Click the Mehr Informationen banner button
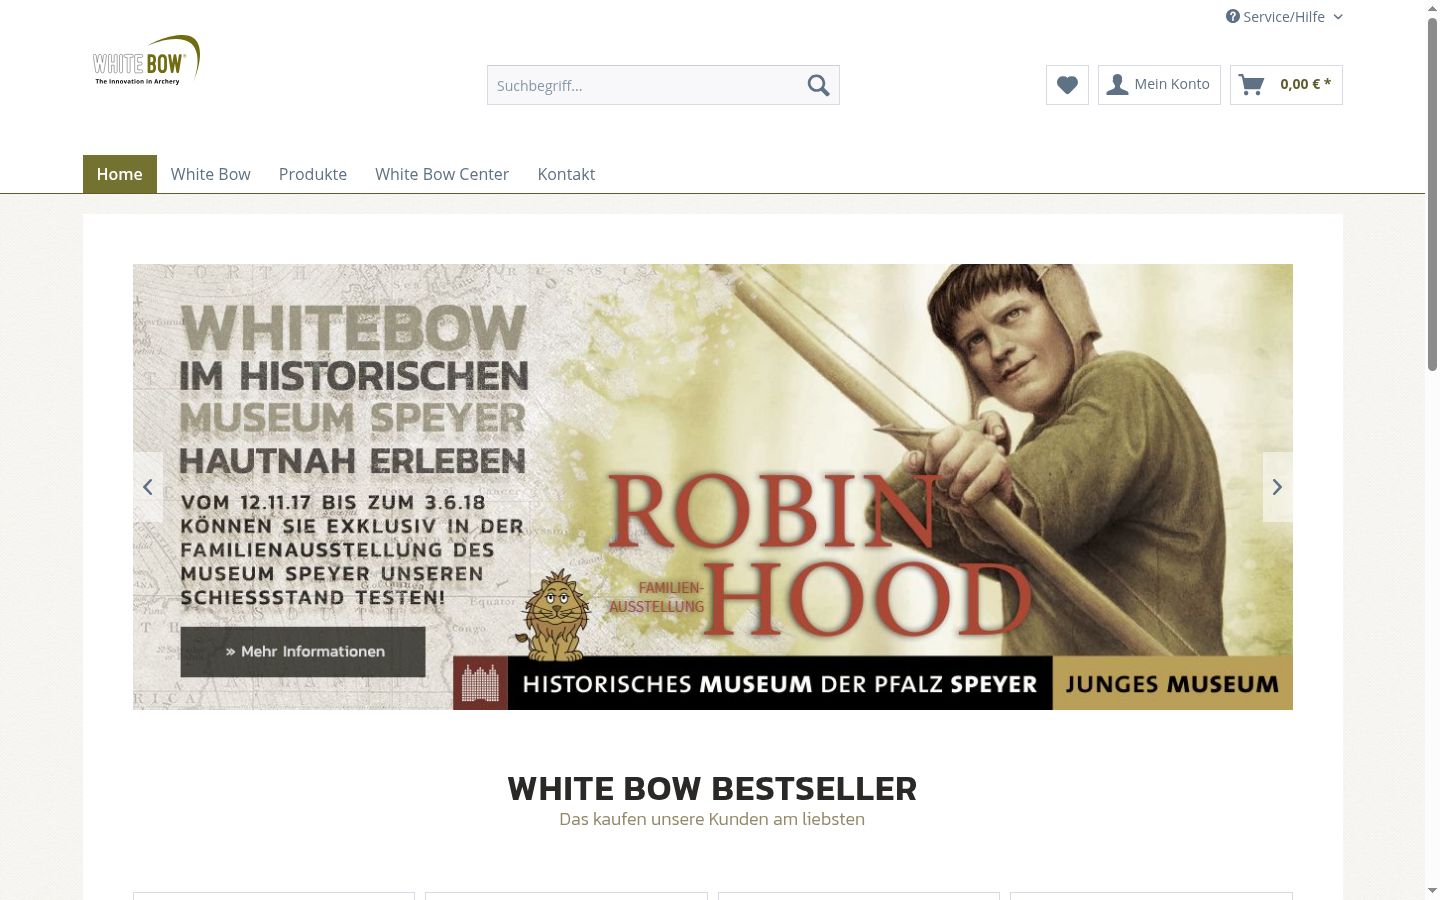This screenshot has height=900, width=1440. click(x=303, y=652)
